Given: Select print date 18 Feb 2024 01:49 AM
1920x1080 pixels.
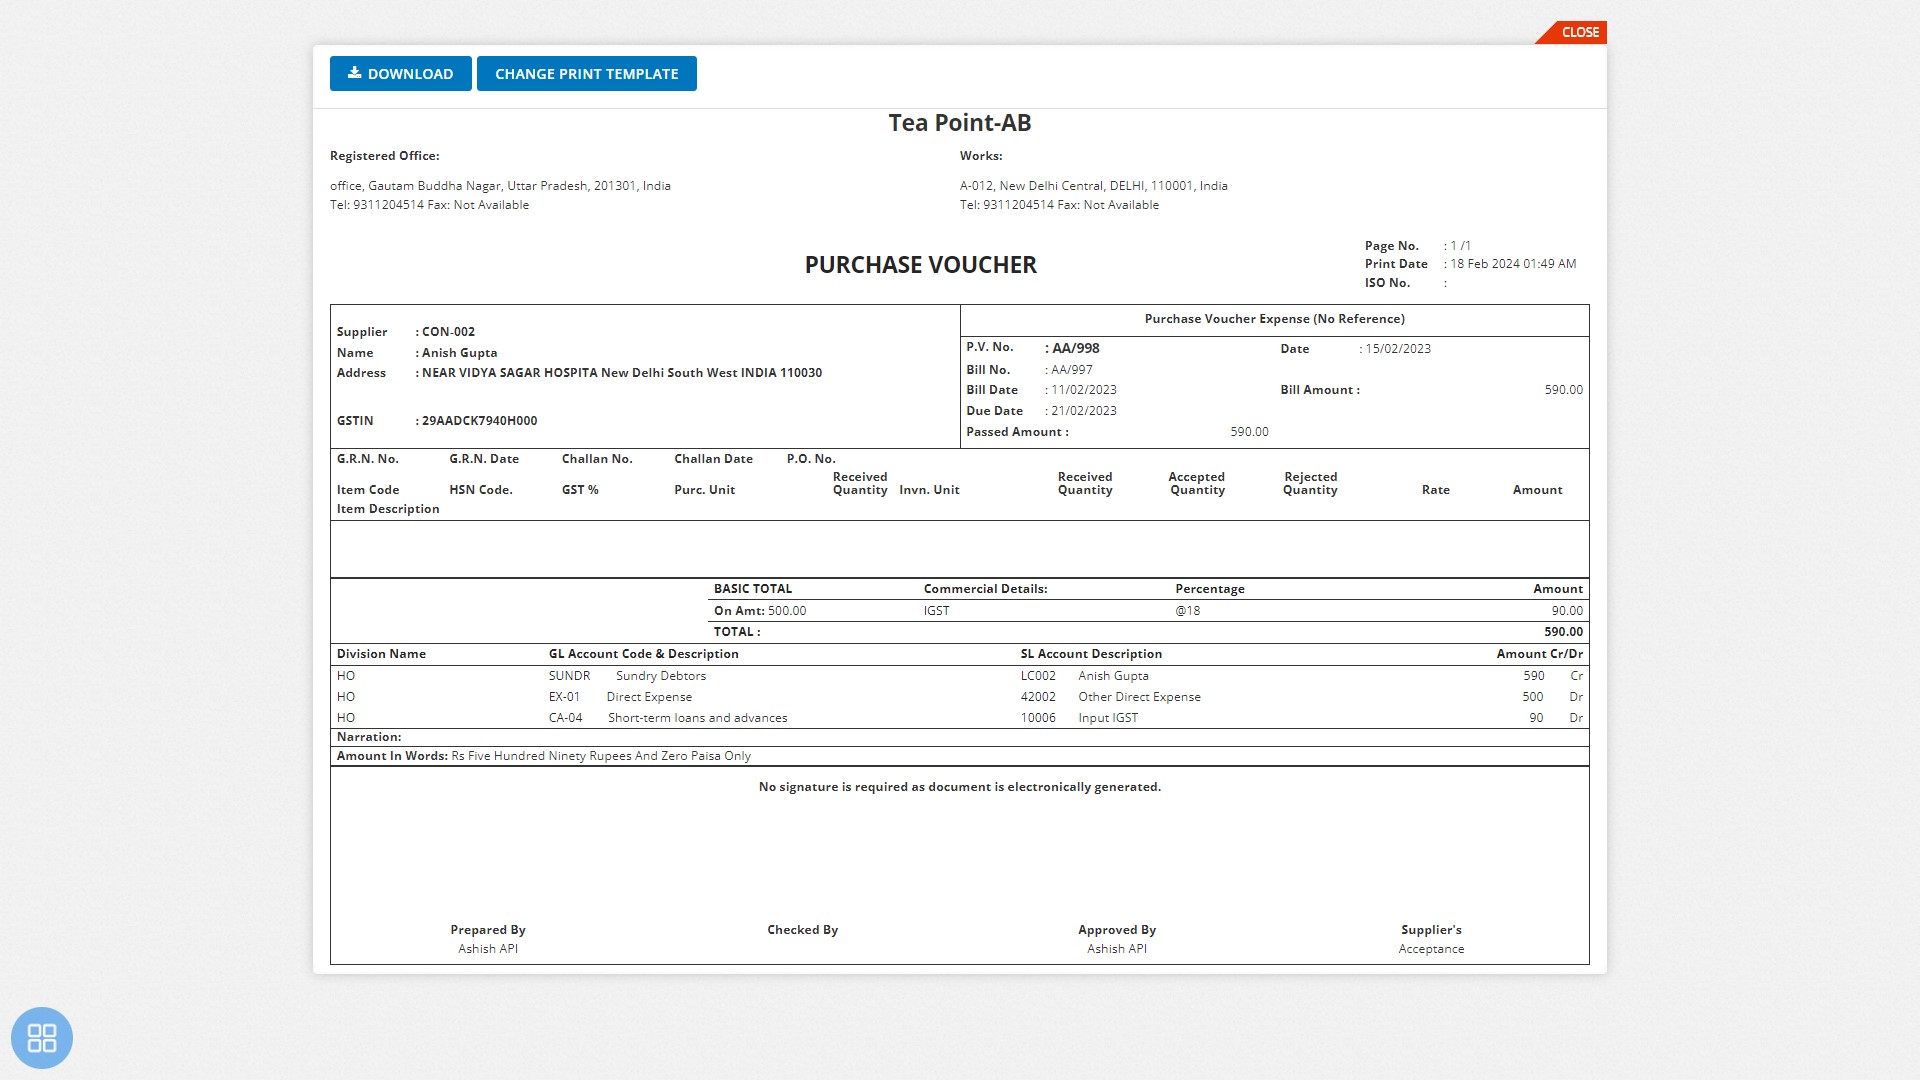Looking at the screenshot, I should pyautogui.click(x=1513, y=264).
